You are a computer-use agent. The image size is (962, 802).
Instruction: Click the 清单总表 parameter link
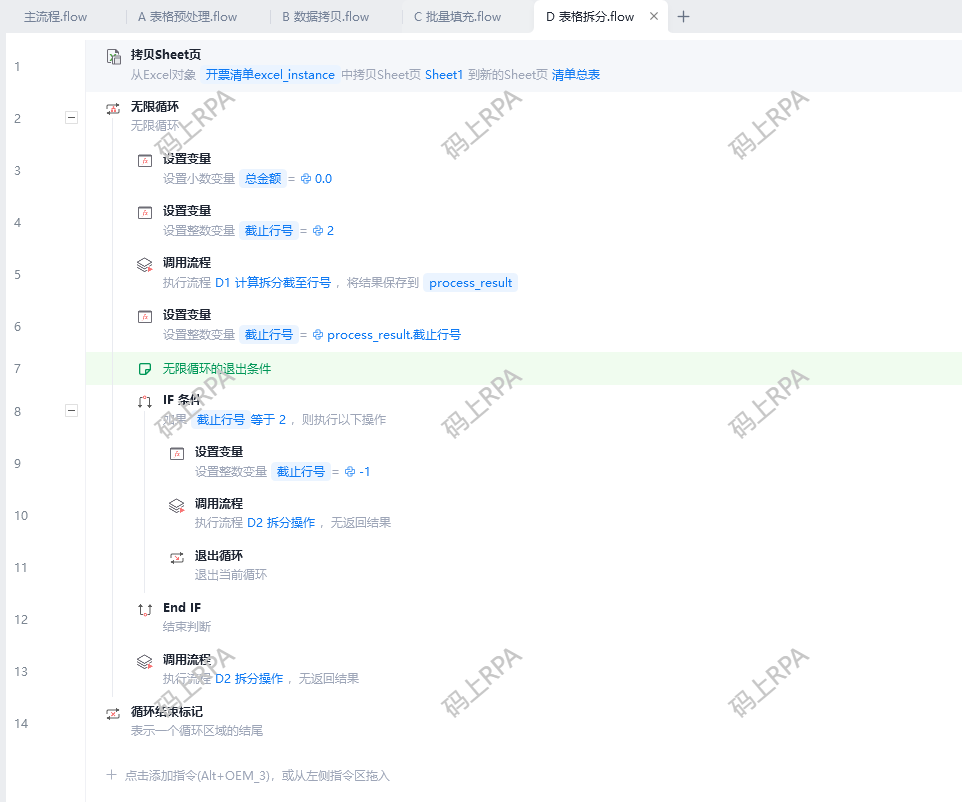click(575, 75)
